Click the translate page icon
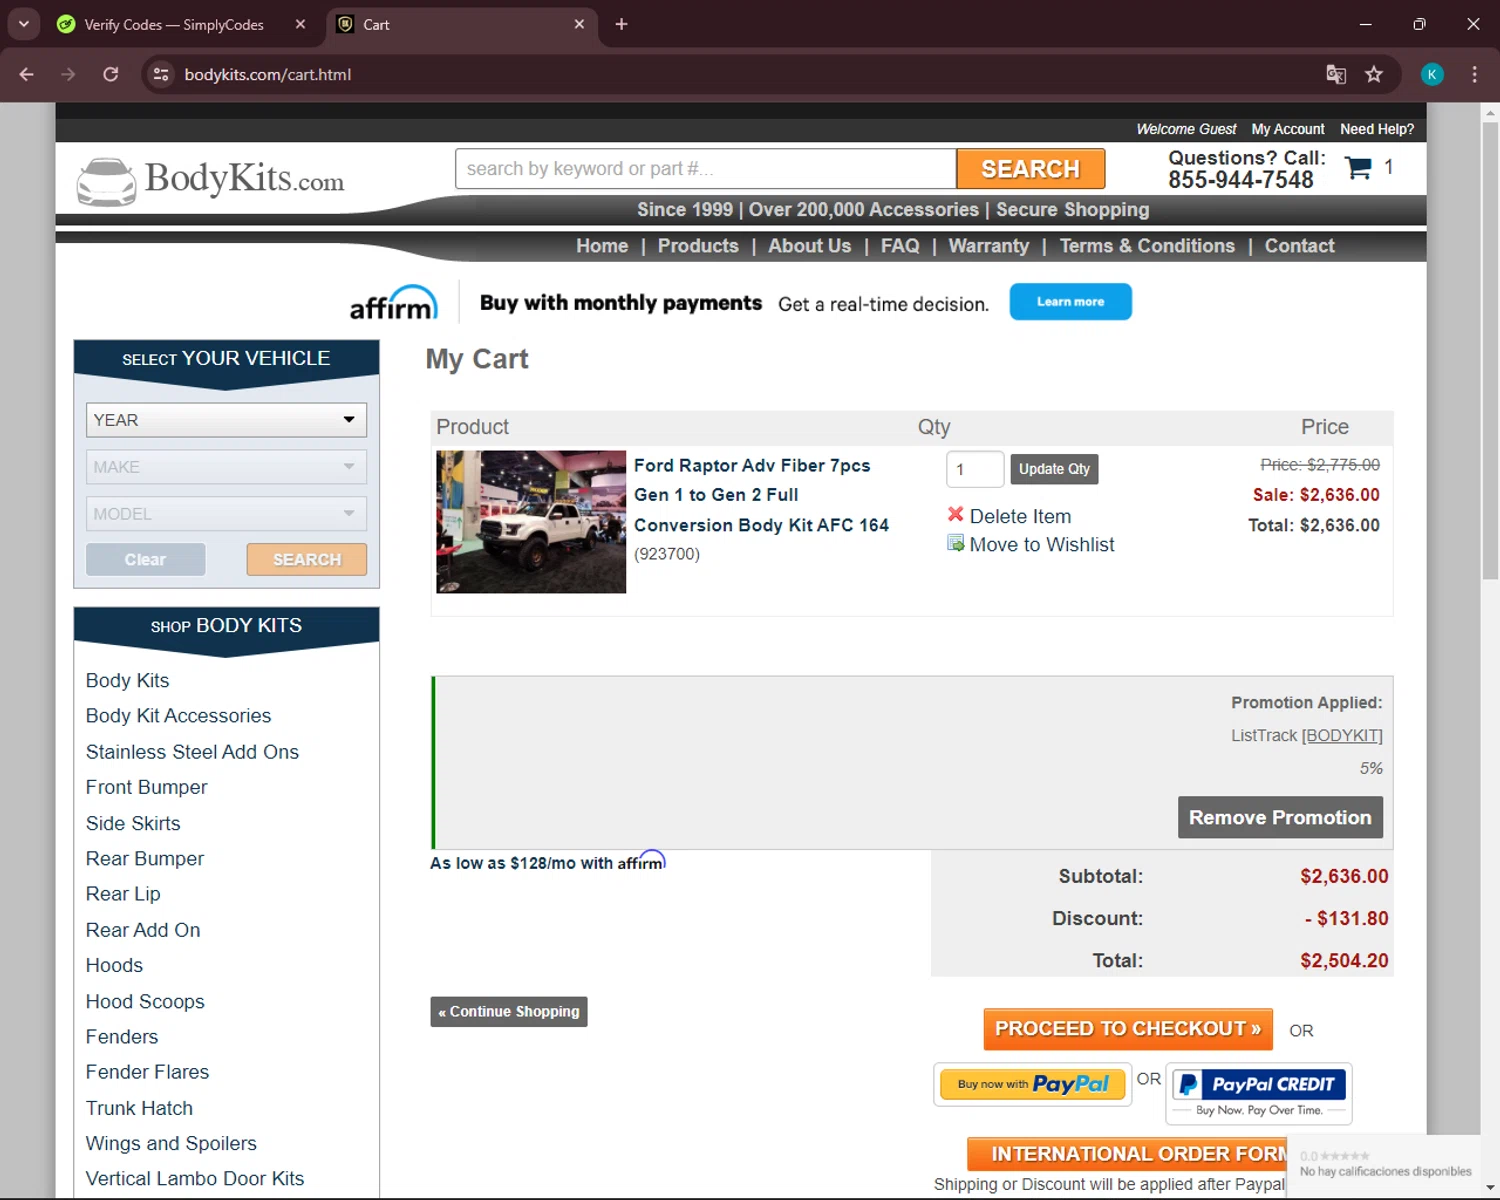 pyautogui.click(x=1336, y=74)
